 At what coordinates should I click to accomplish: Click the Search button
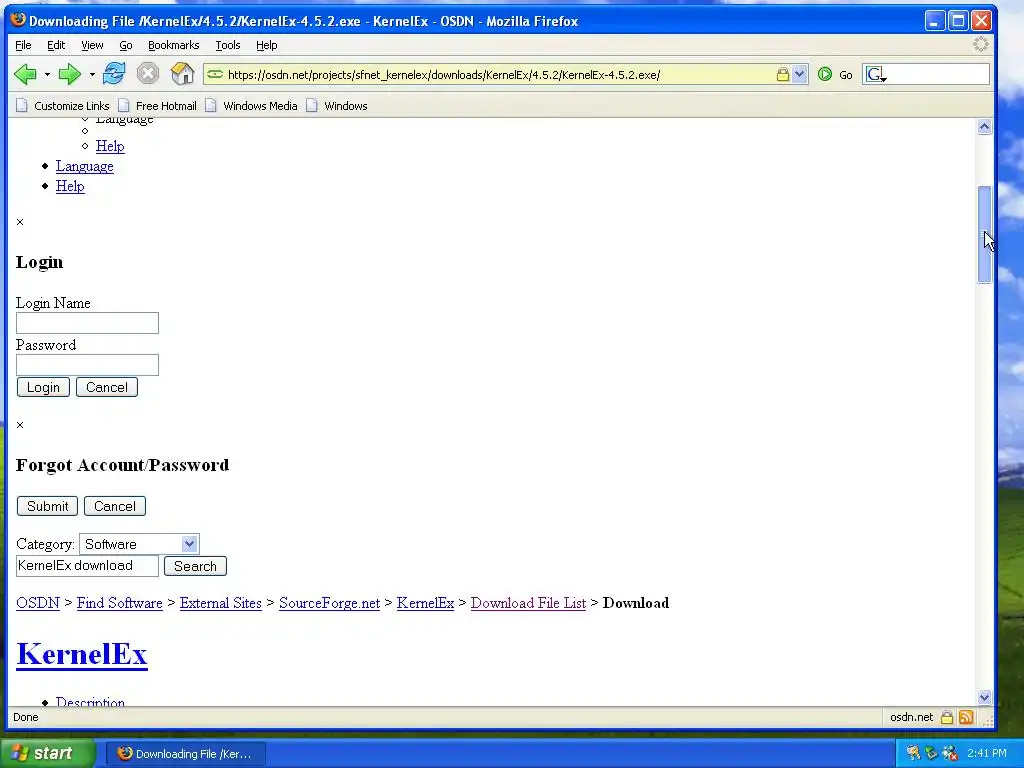tap(195, 566)
